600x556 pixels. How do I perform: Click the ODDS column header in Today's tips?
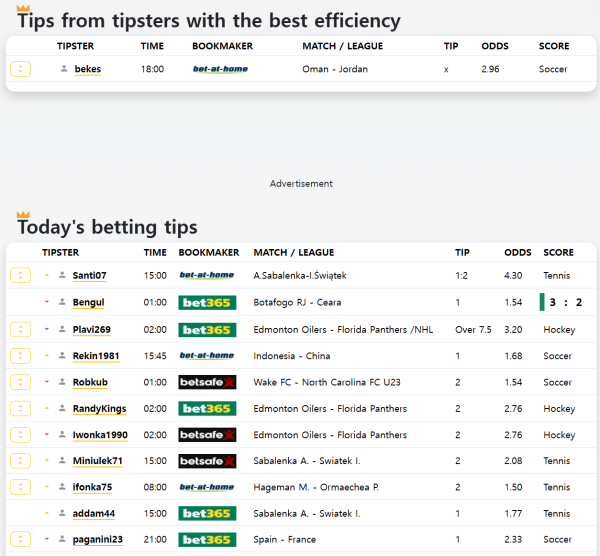pyautogui.click(x=518, y=252)
